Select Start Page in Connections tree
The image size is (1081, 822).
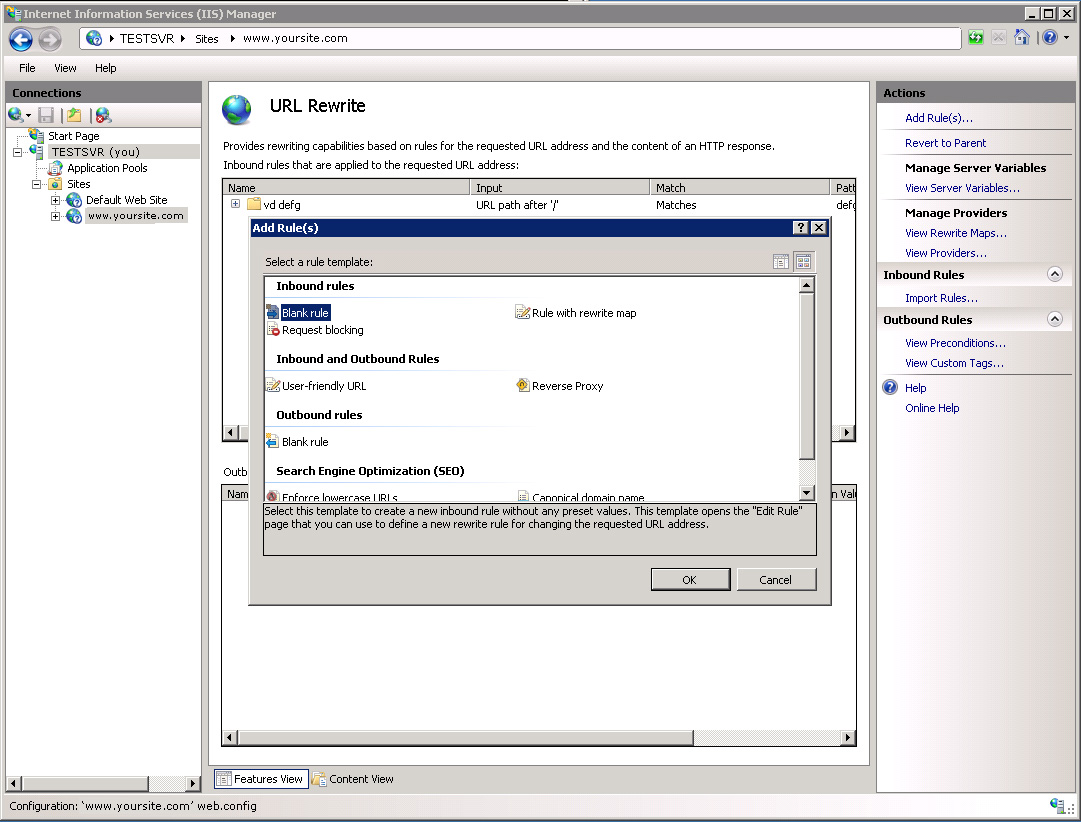[x=74, y=136]
